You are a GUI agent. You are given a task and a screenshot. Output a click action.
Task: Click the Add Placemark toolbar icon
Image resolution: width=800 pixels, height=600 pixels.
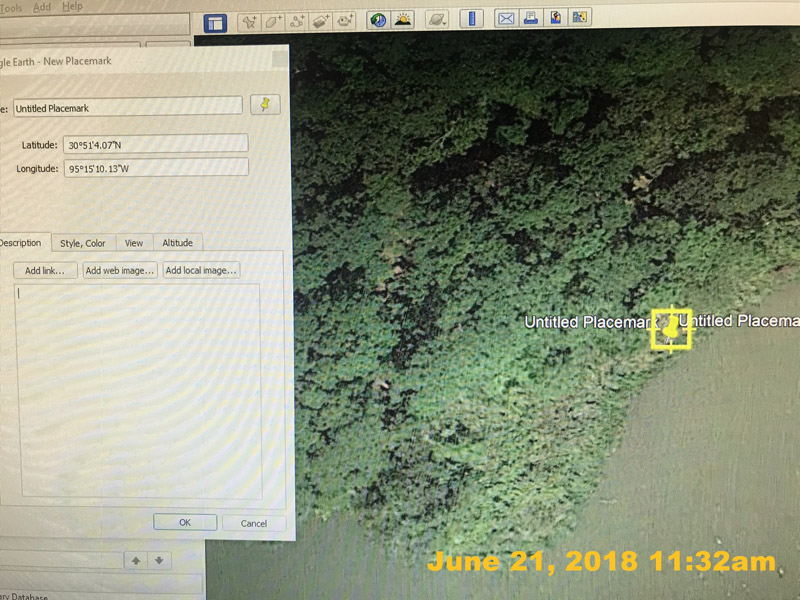pos(249,20)
